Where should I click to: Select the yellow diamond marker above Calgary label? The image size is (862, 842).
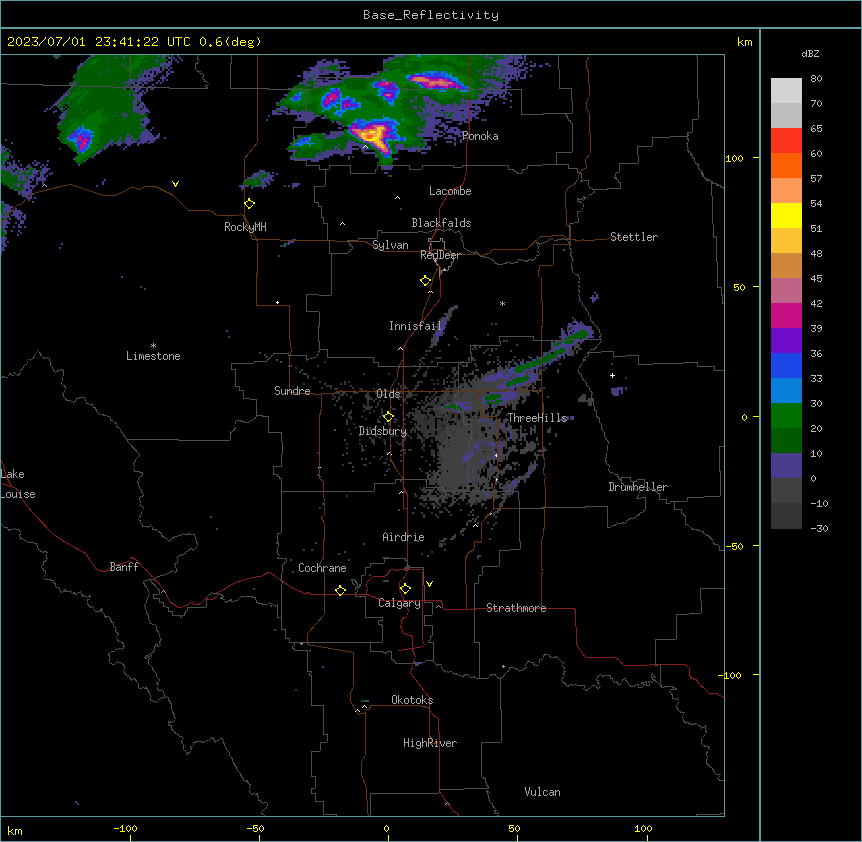405,589
